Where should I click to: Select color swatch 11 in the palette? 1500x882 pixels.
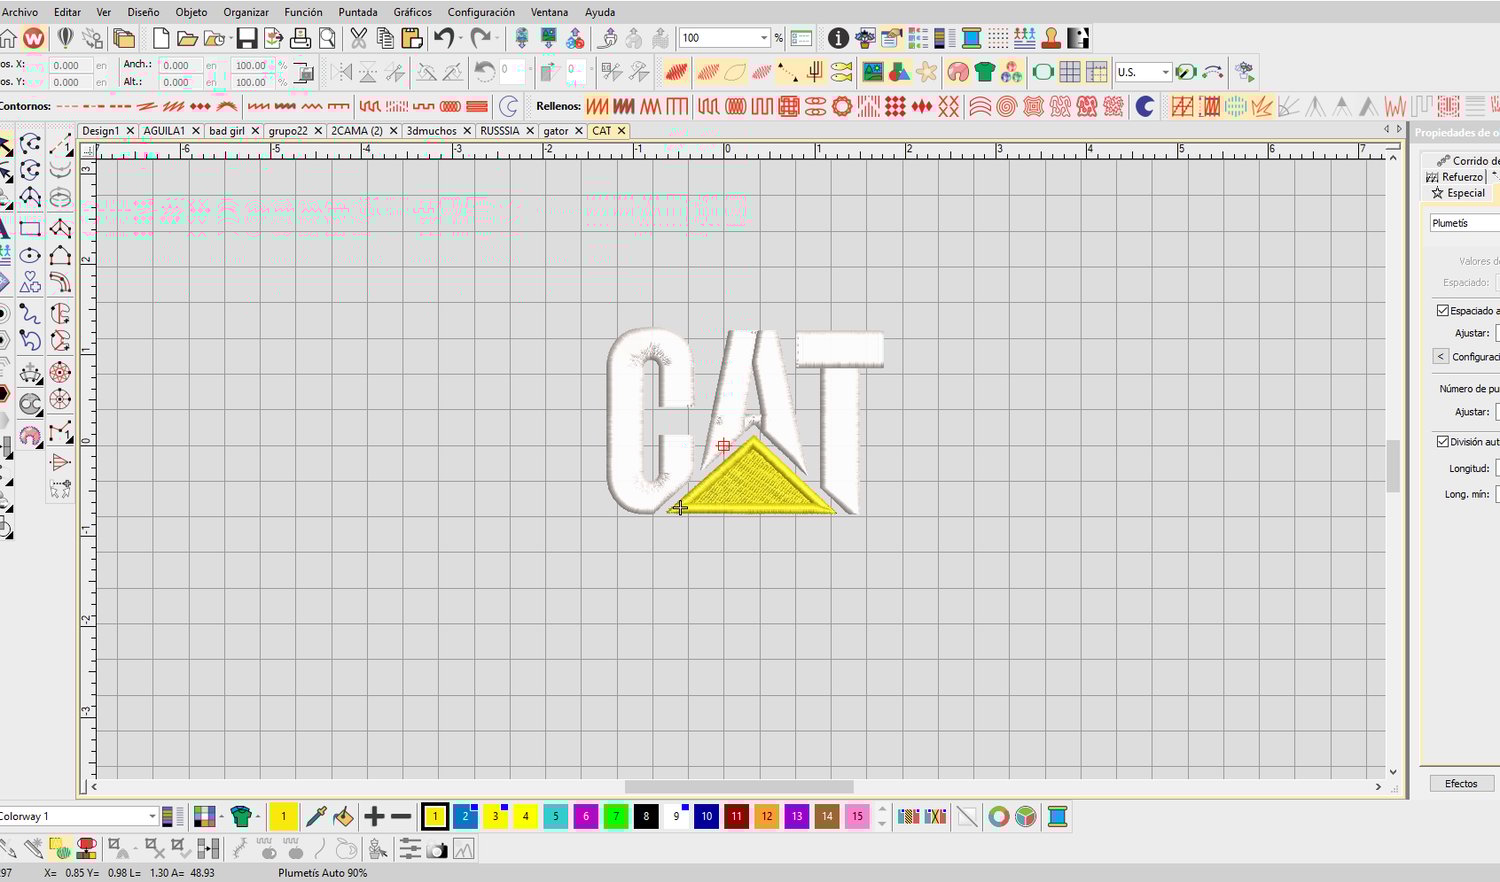pyautogui.click(x=736, y=817)
